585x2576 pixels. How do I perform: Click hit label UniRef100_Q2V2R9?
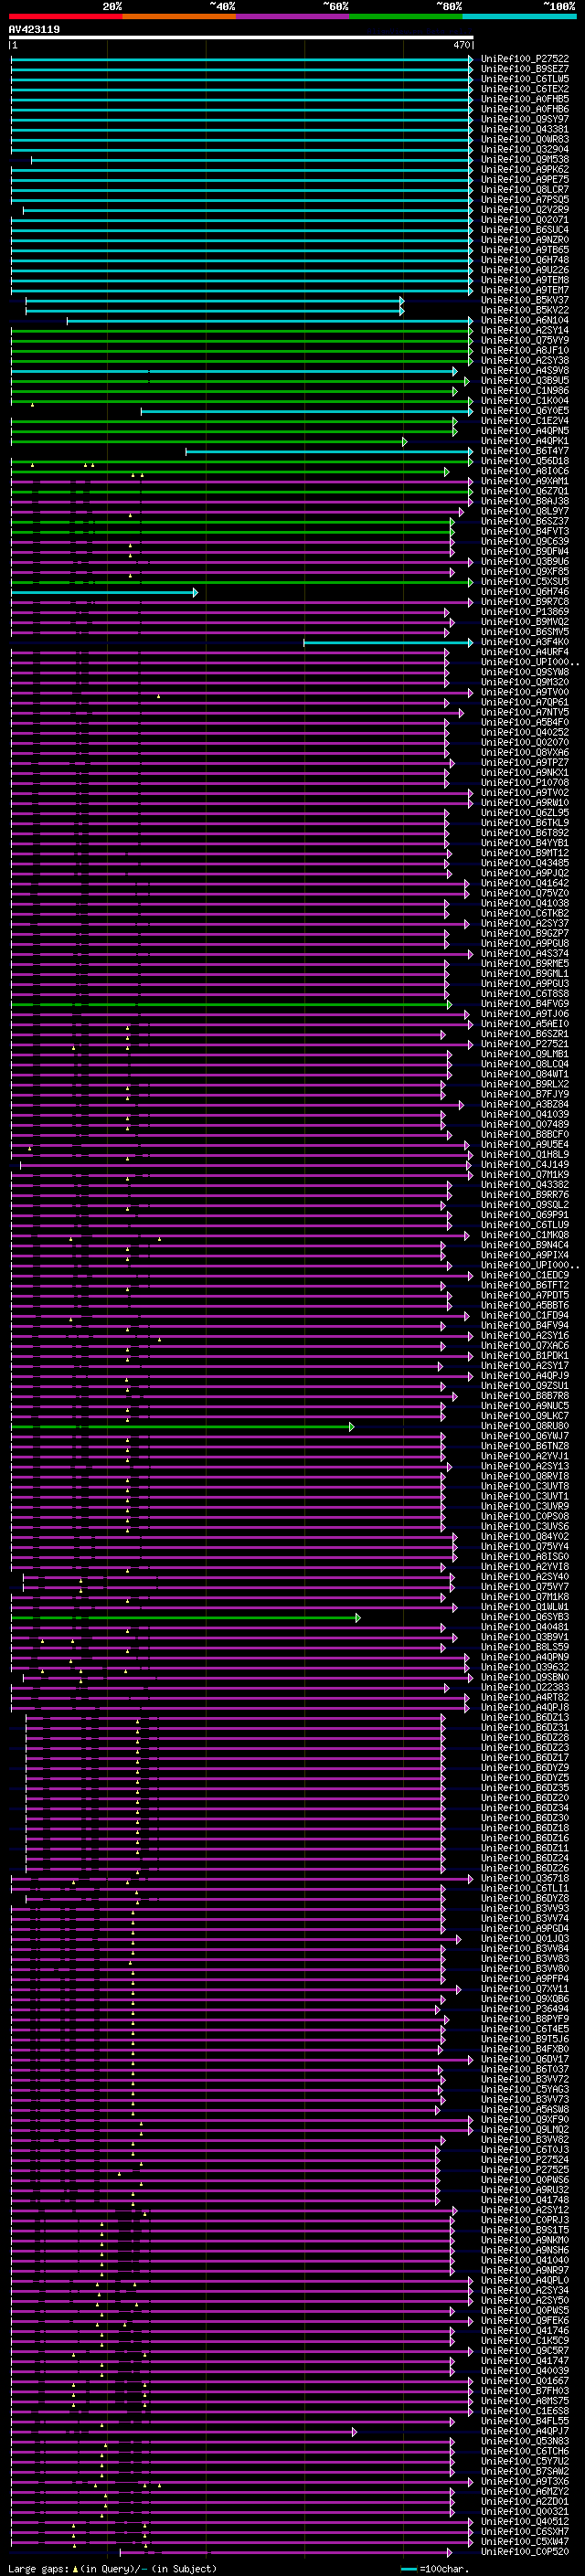click(525, 210)
